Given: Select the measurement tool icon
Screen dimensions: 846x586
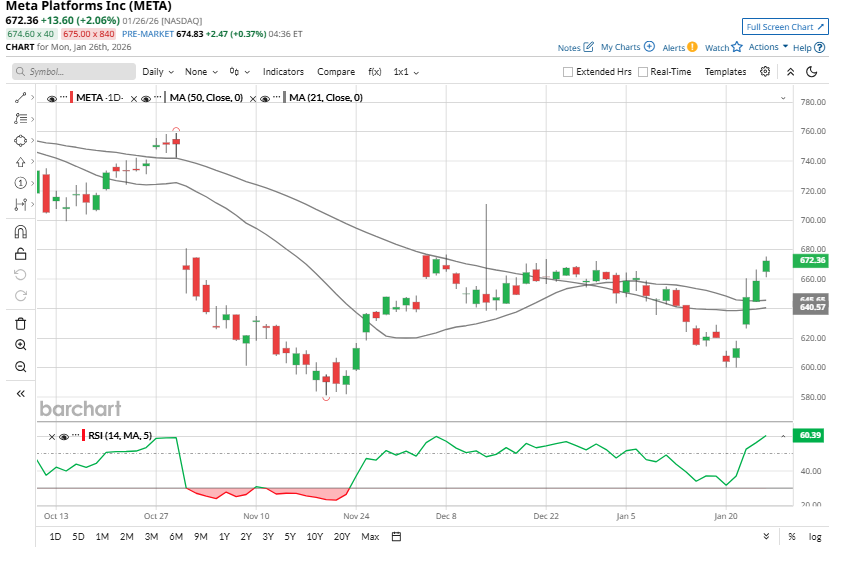Looking at the screenshot, I should pos(21,204).
